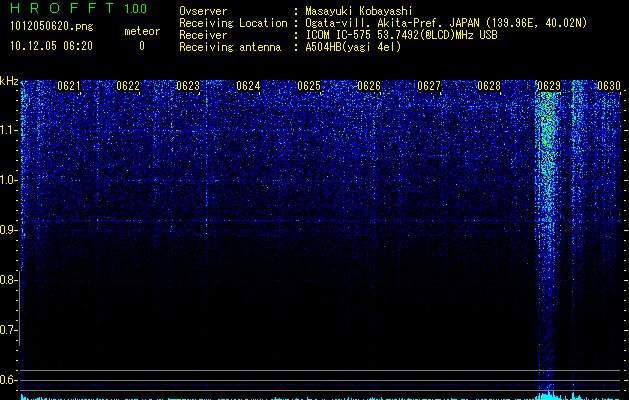Click the 0.9 kHz axis label
This screenshot has height=400, width=629.
coord(8,230)
